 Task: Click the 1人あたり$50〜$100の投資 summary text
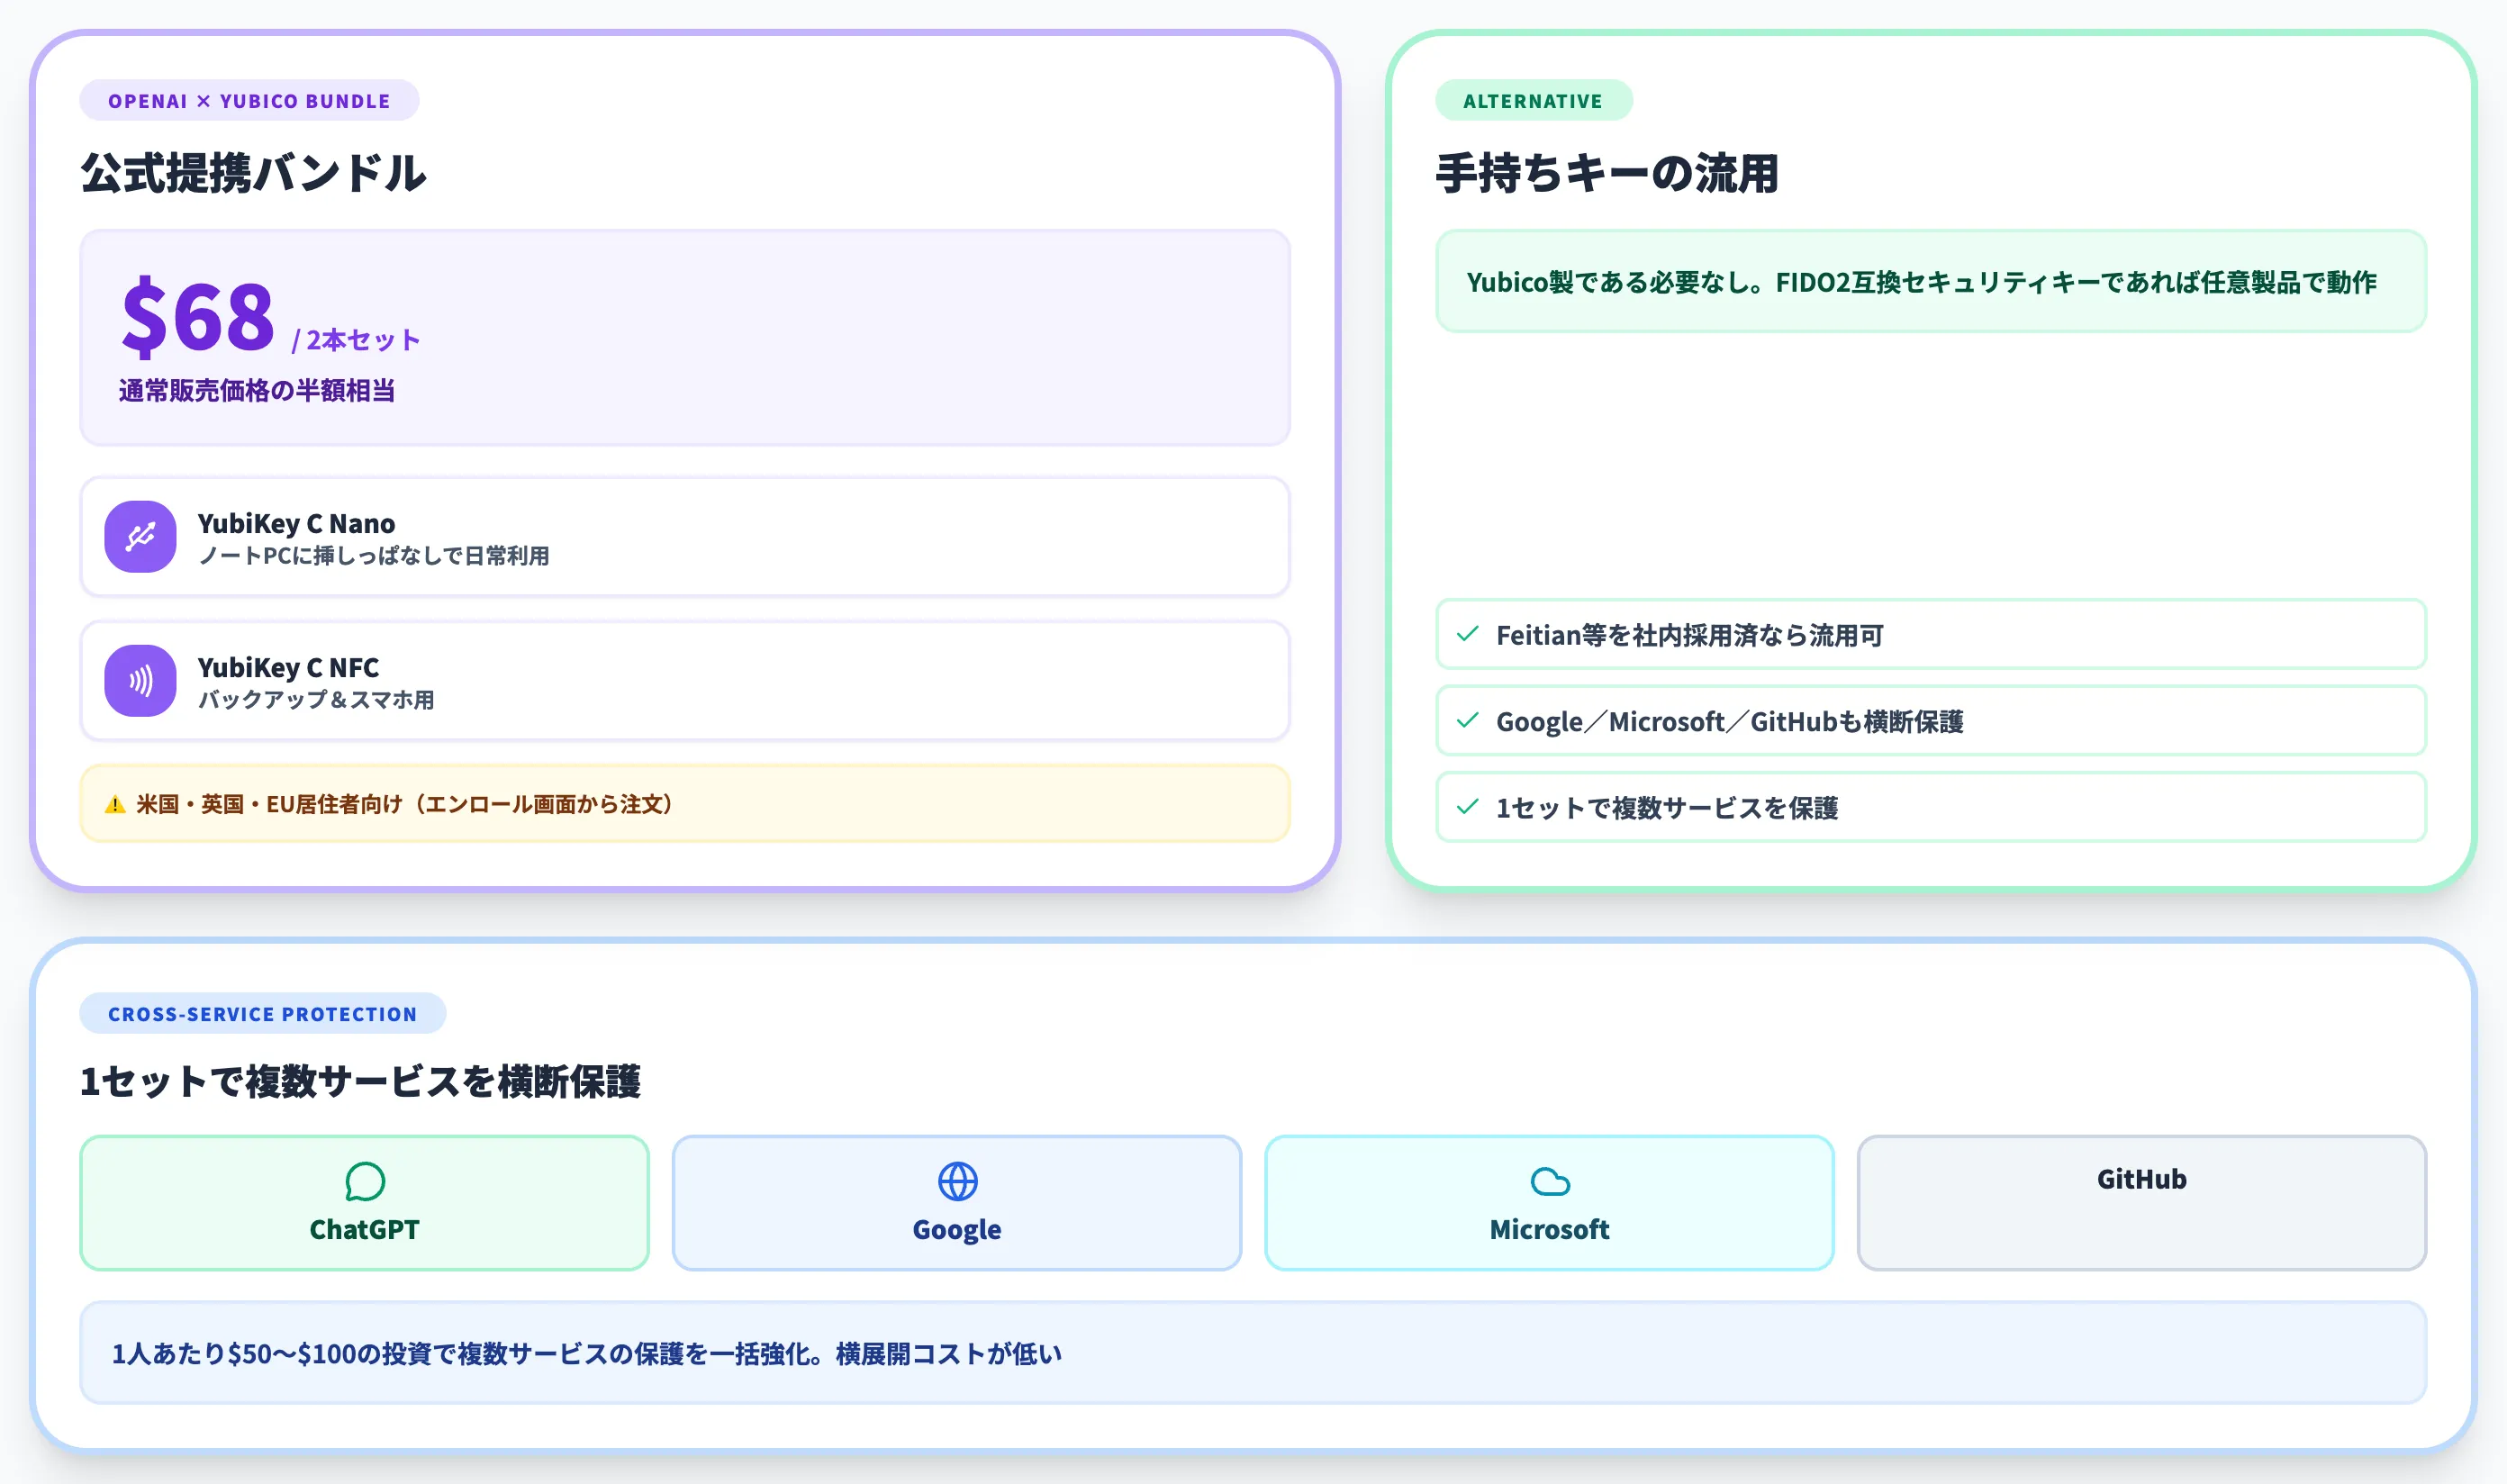click(x=587, y=1354)
